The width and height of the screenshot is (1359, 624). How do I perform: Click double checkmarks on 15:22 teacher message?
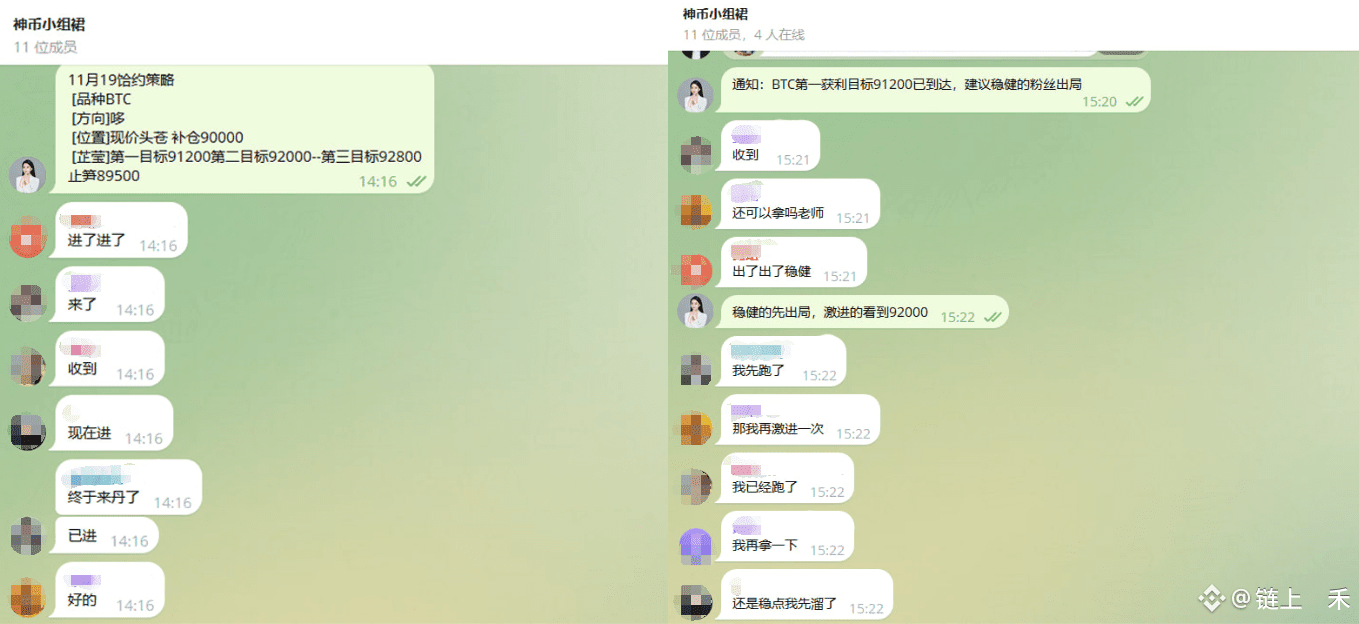tap(993, 317)
